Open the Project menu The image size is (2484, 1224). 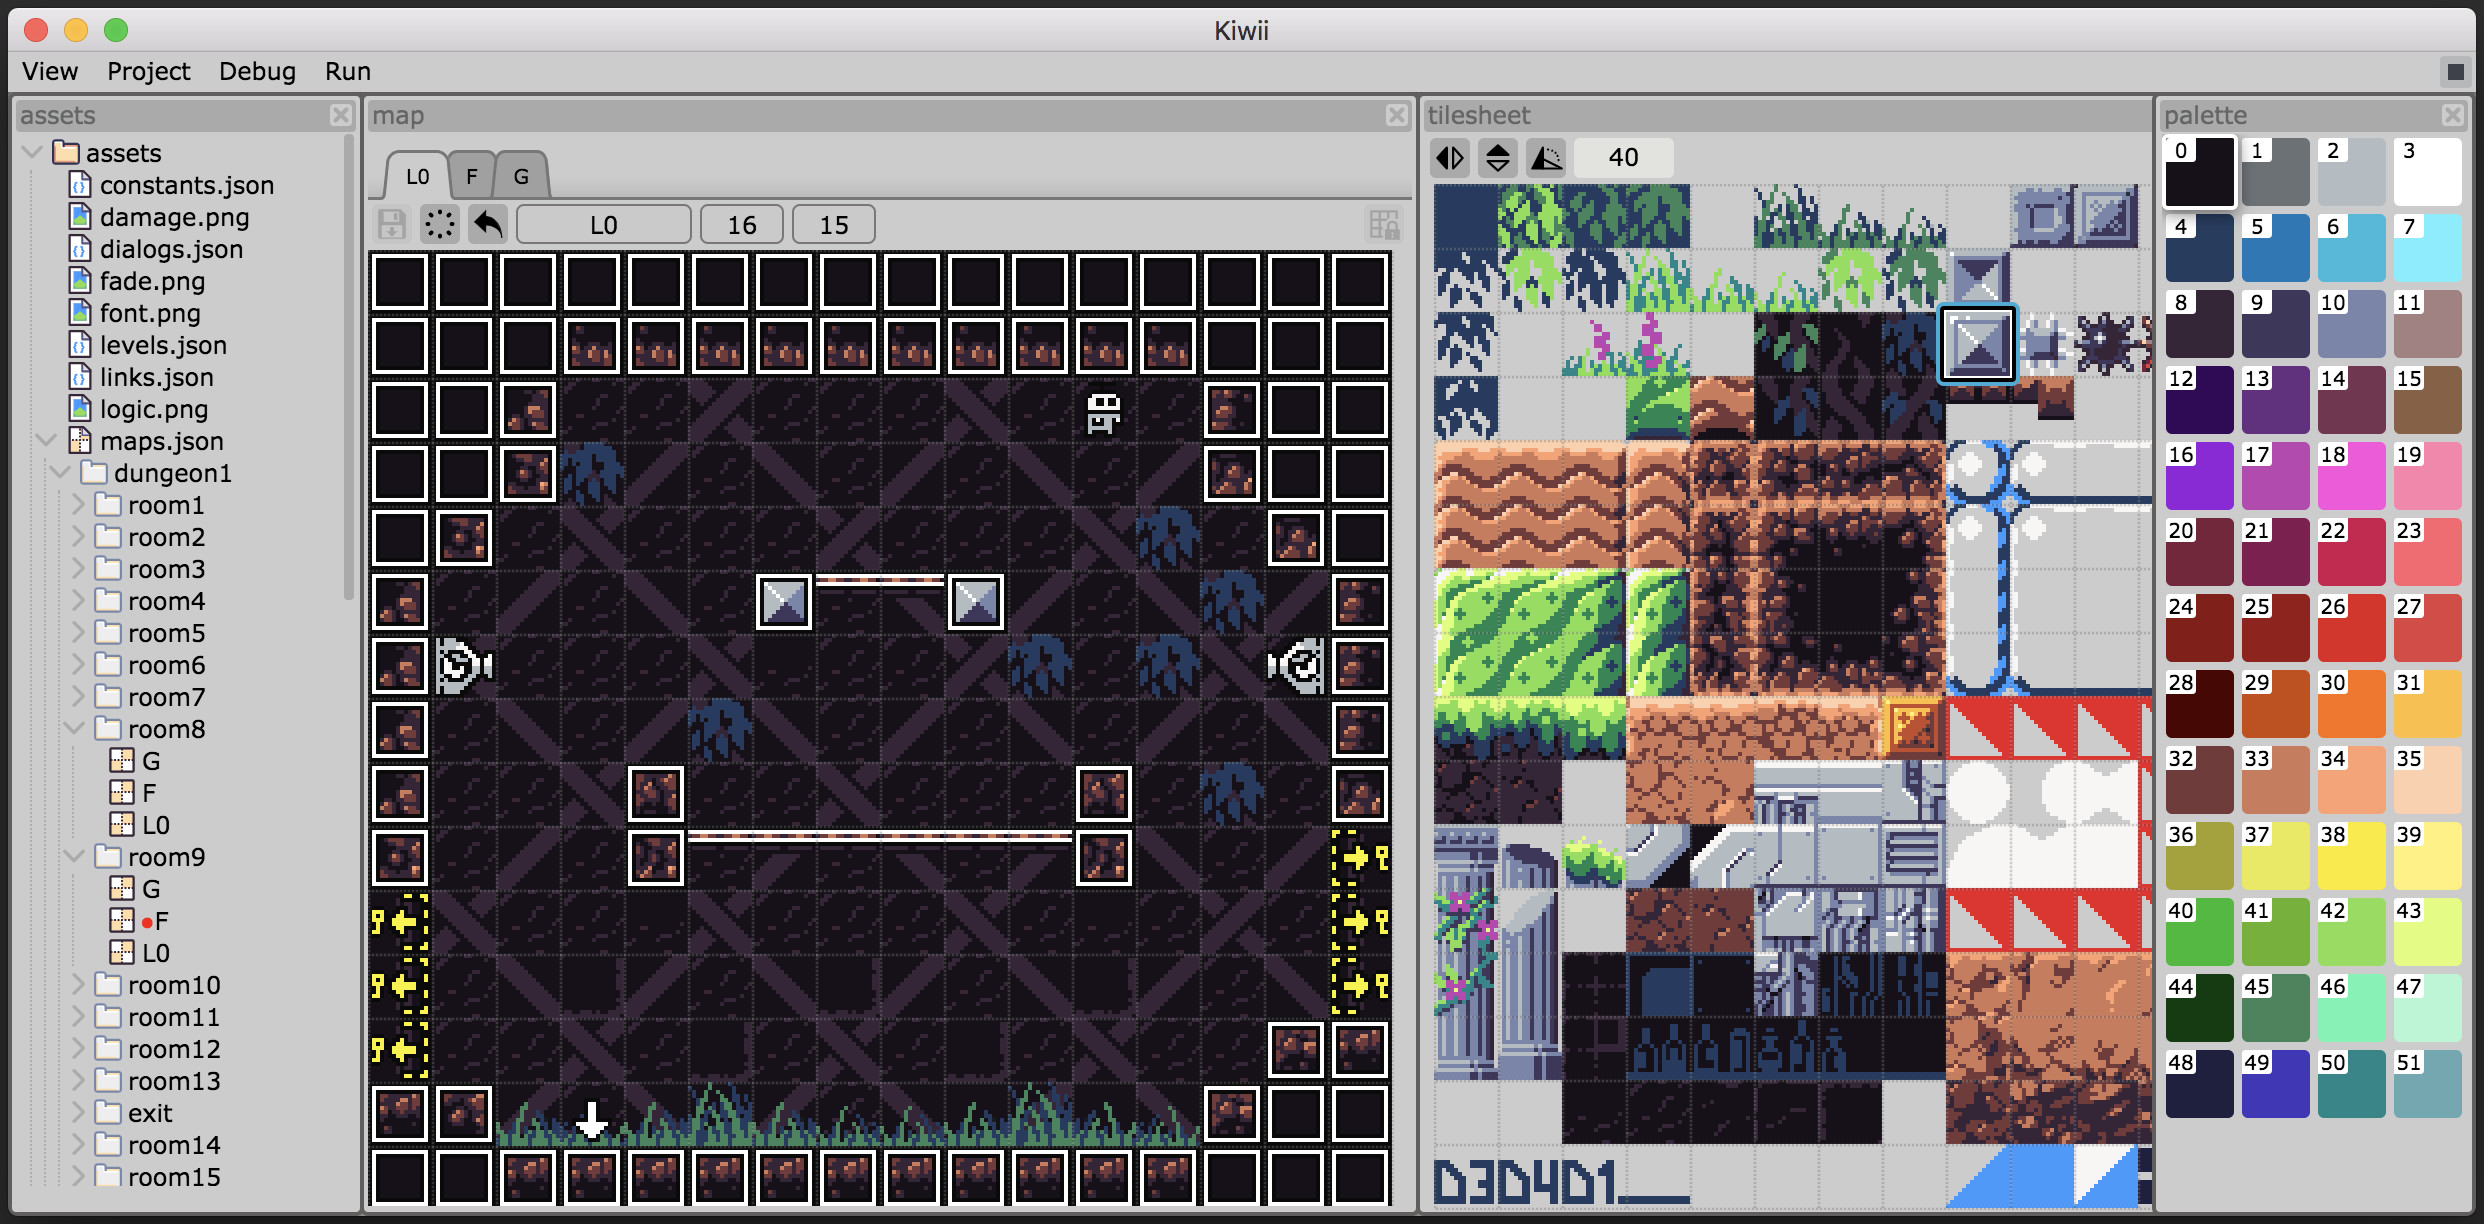point(148,72)
